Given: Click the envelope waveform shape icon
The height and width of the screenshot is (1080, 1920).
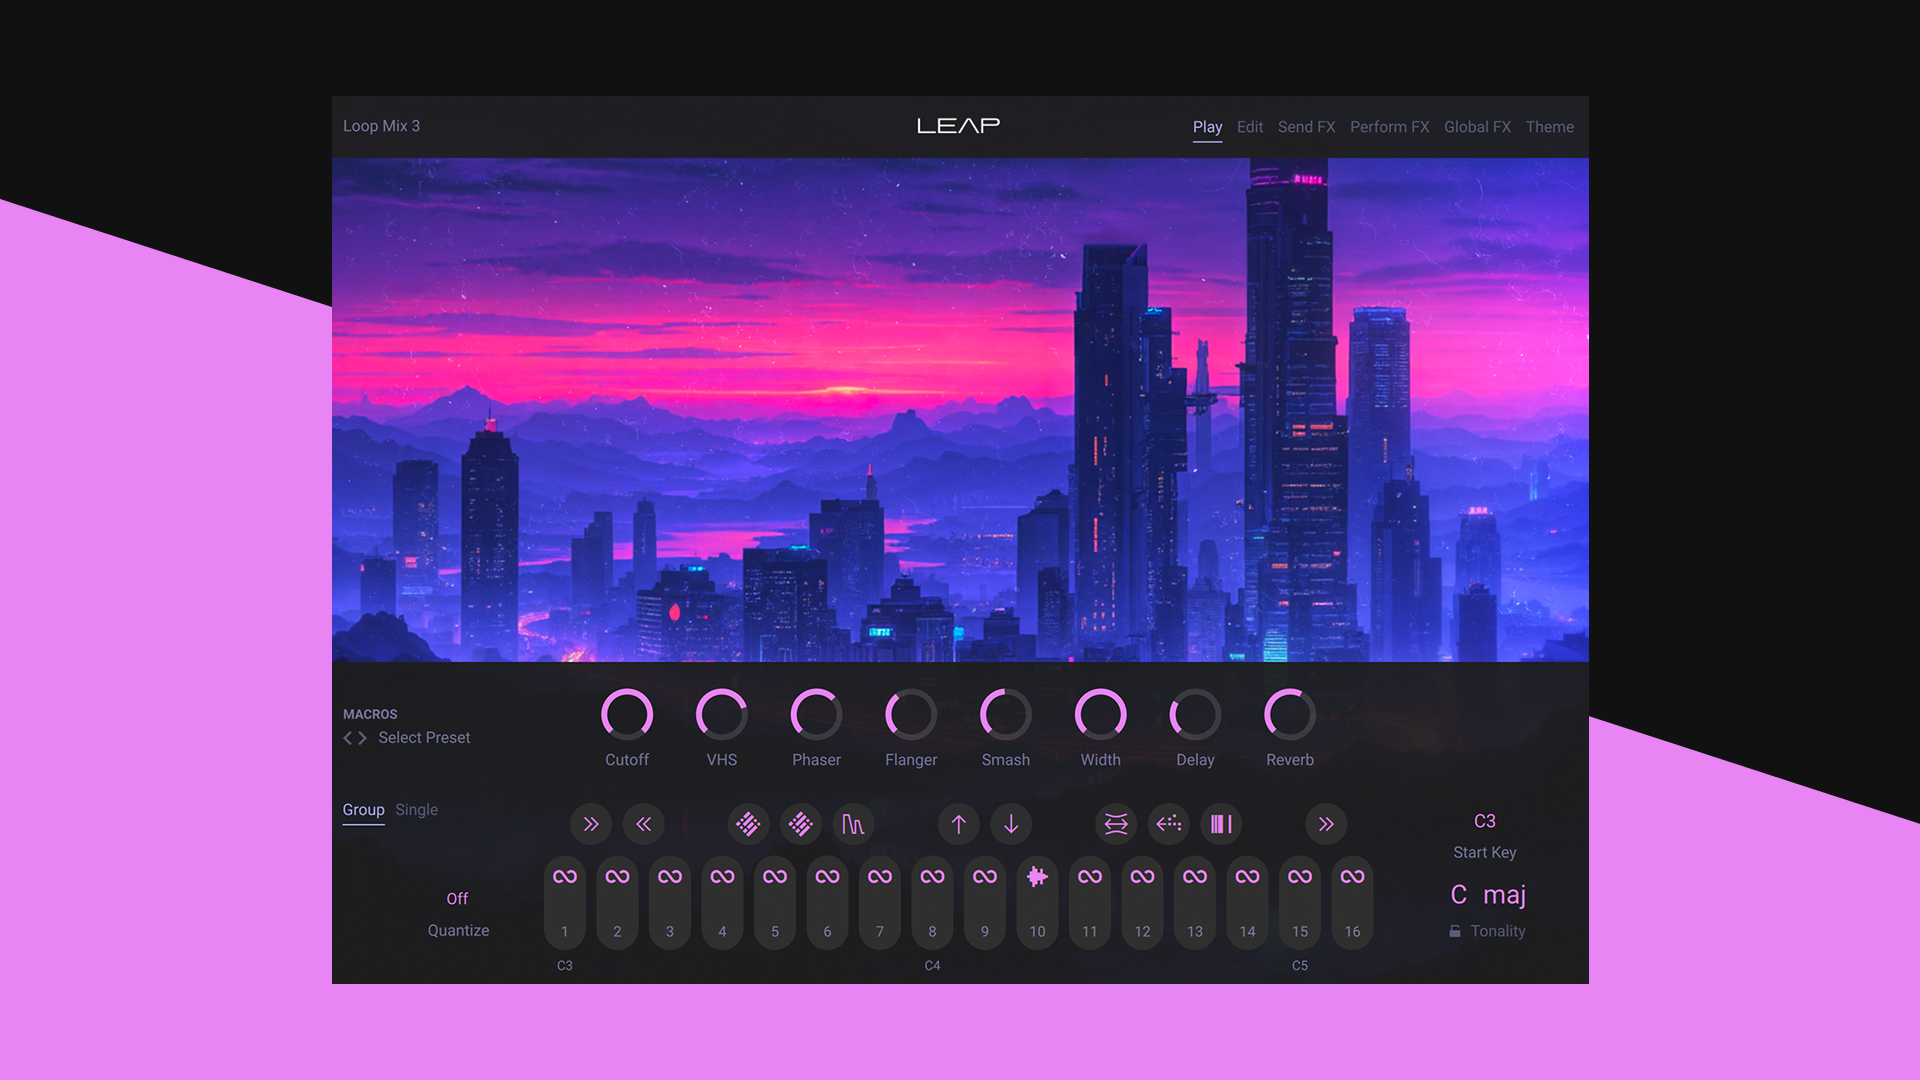Looking at the screenshot, I should [x=854, y=824].
